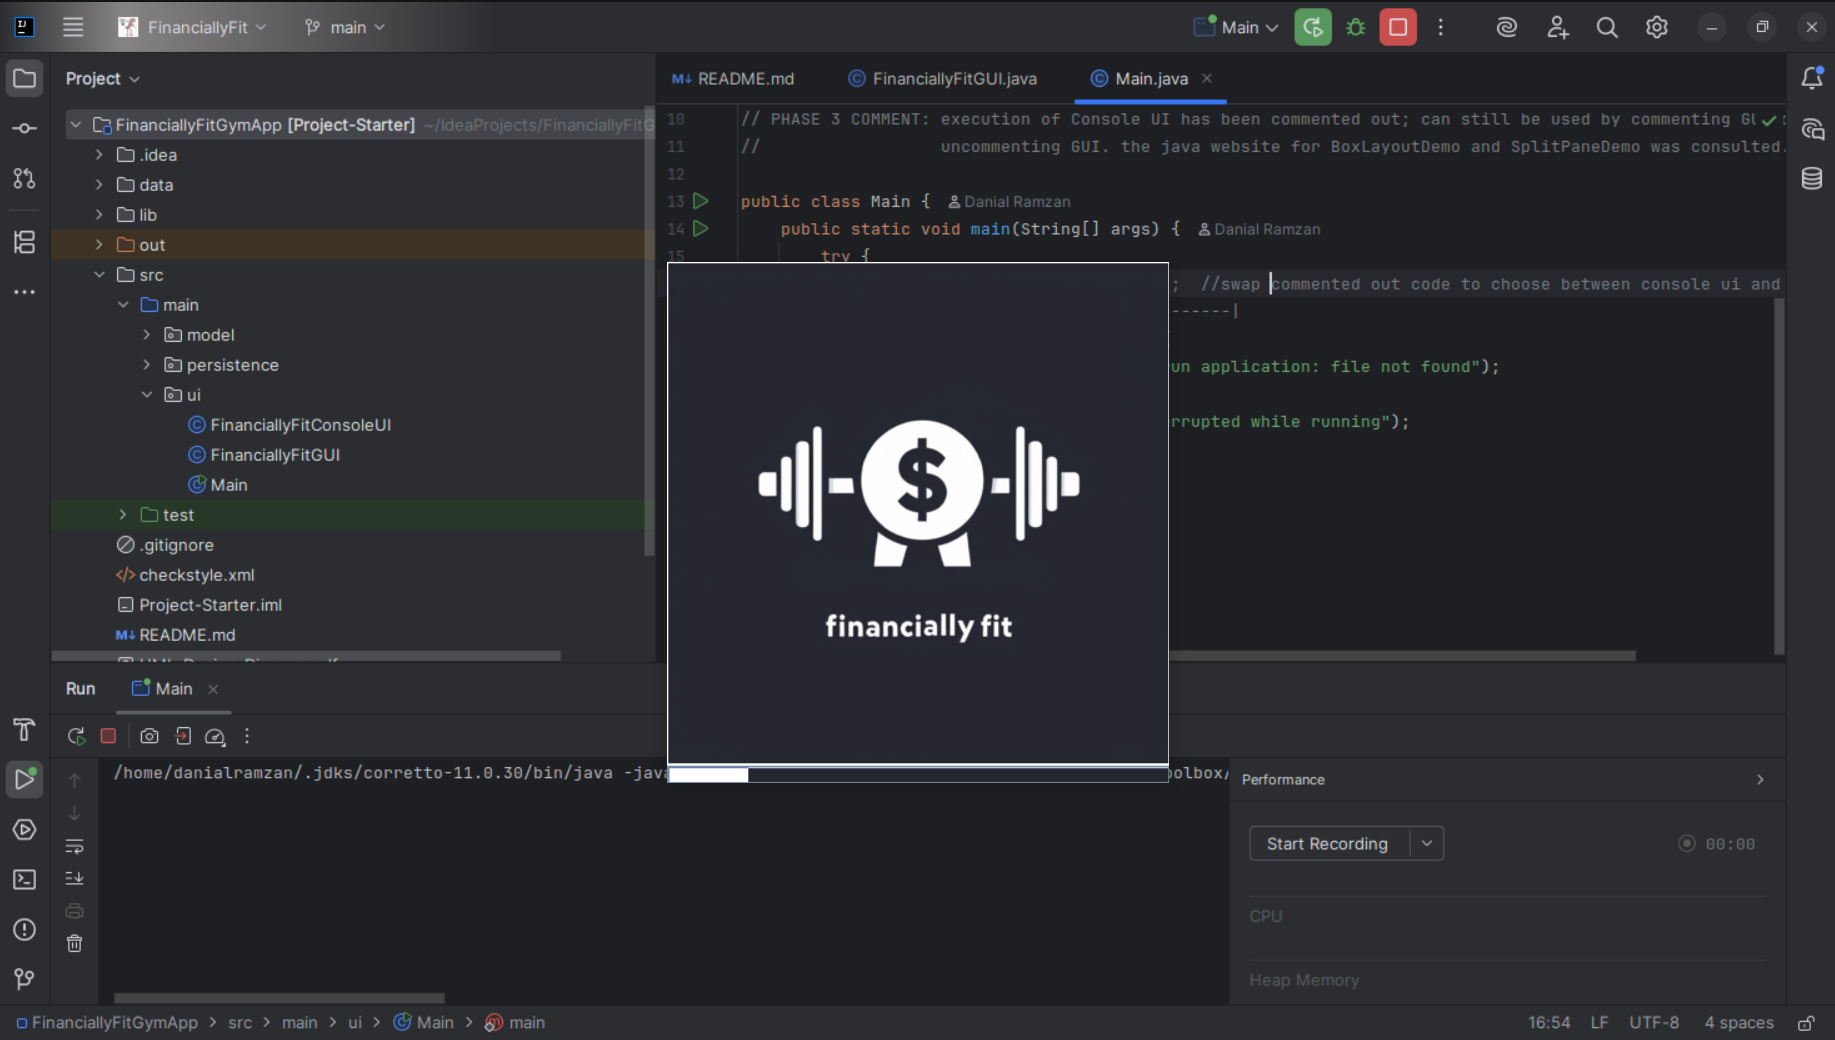Screen dimensions: 1835x1040
Task: Open the Search Everywhere magnifier
Action: coord(1606,28)
